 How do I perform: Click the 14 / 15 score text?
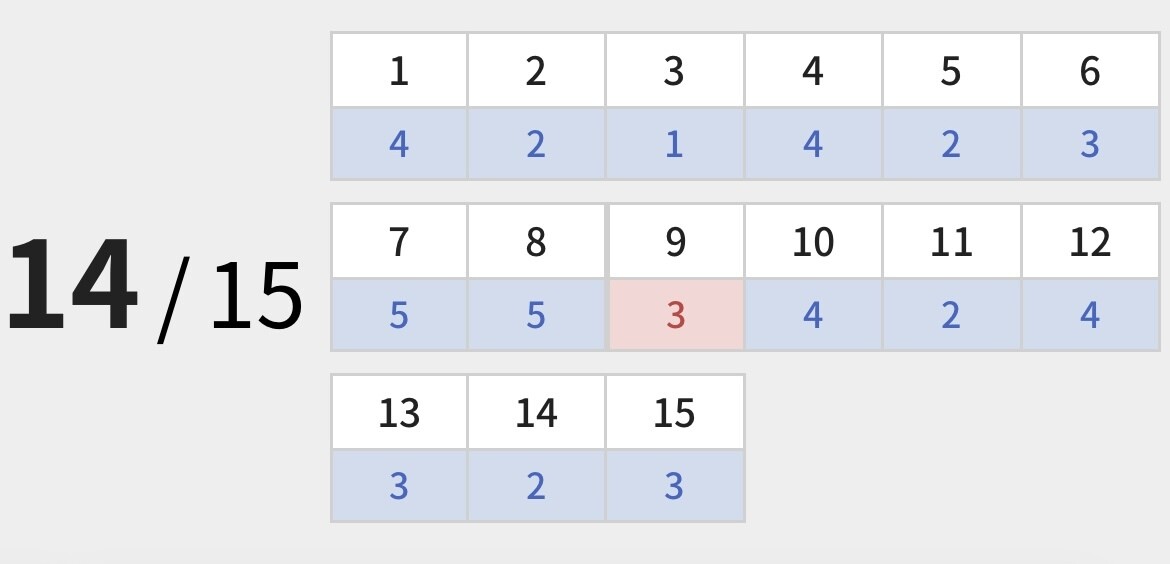tap(155, 287)
